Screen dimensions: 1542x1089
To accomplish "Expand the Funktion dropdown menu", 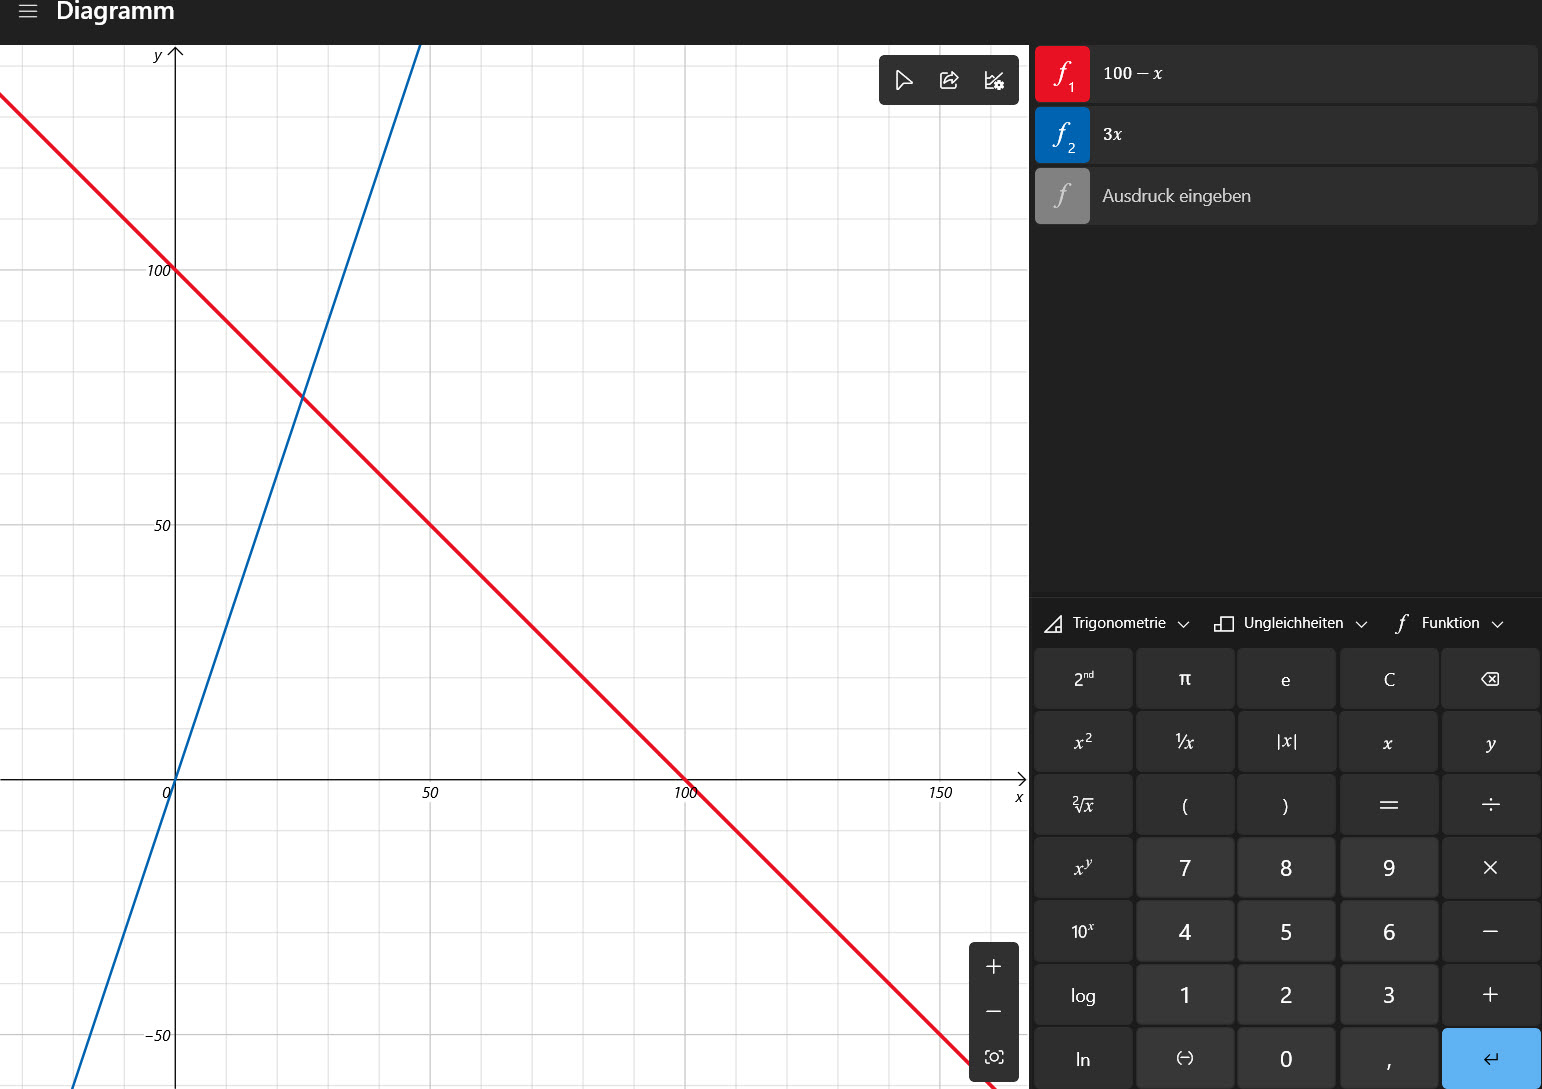I will point(1449,623).
